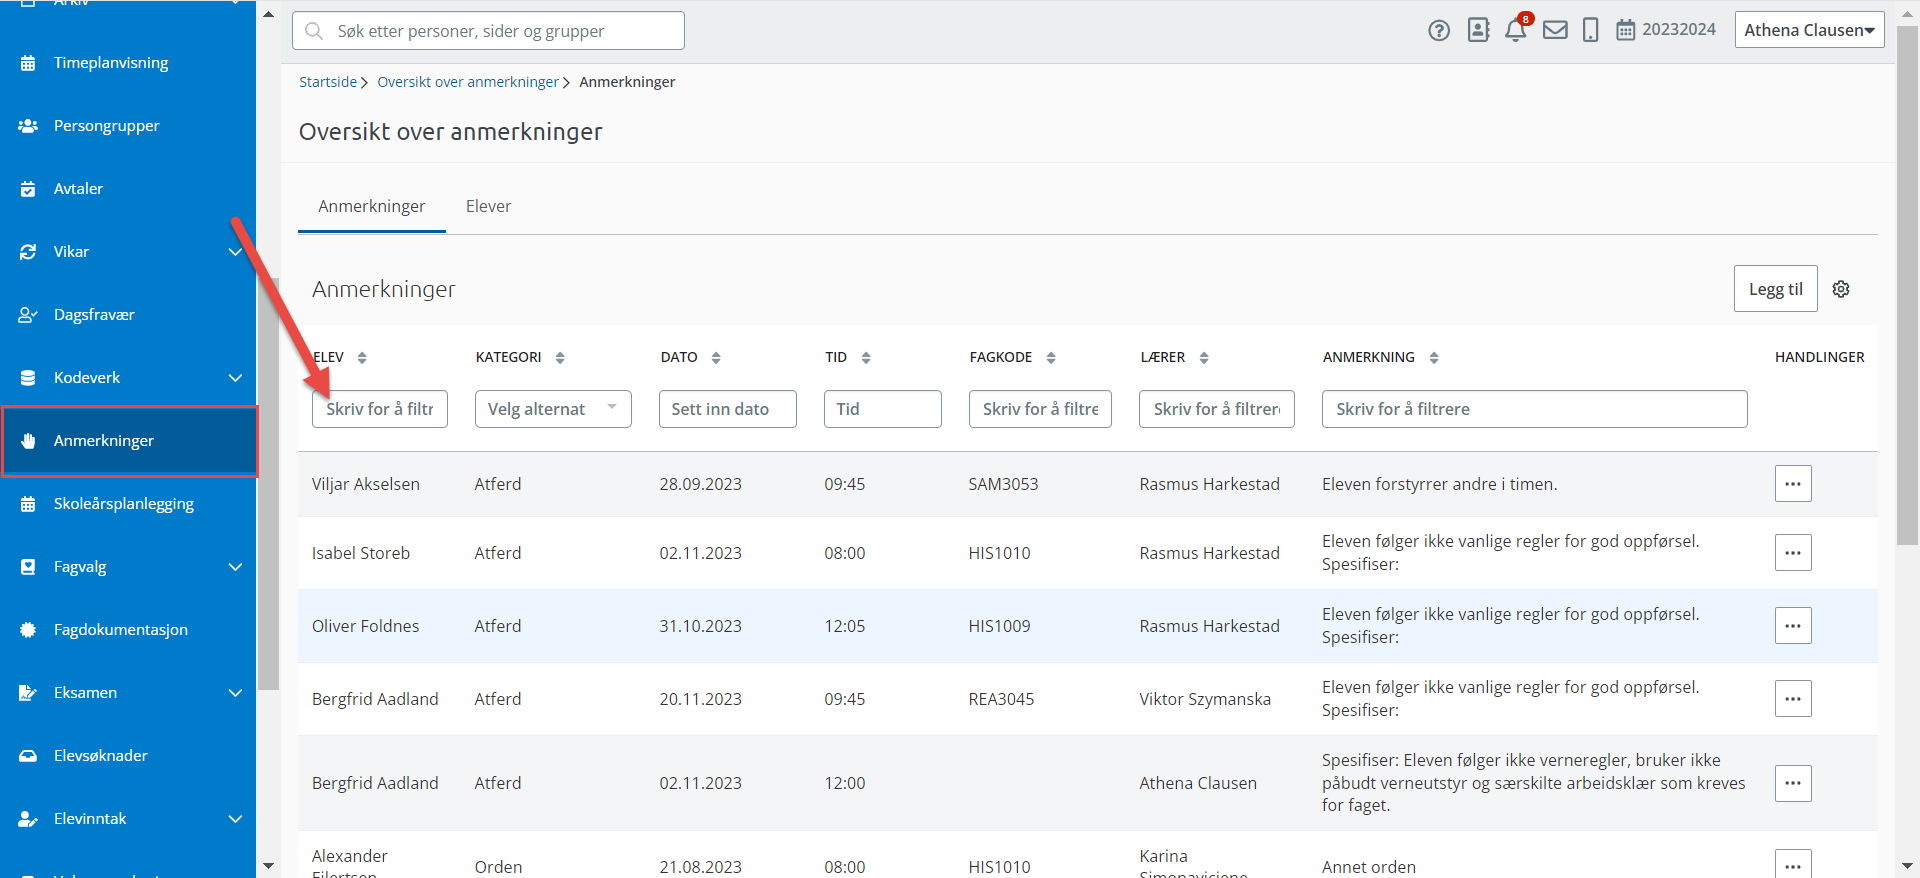Click the Legg til button
1920x878 pixels.
point(1775,289)
